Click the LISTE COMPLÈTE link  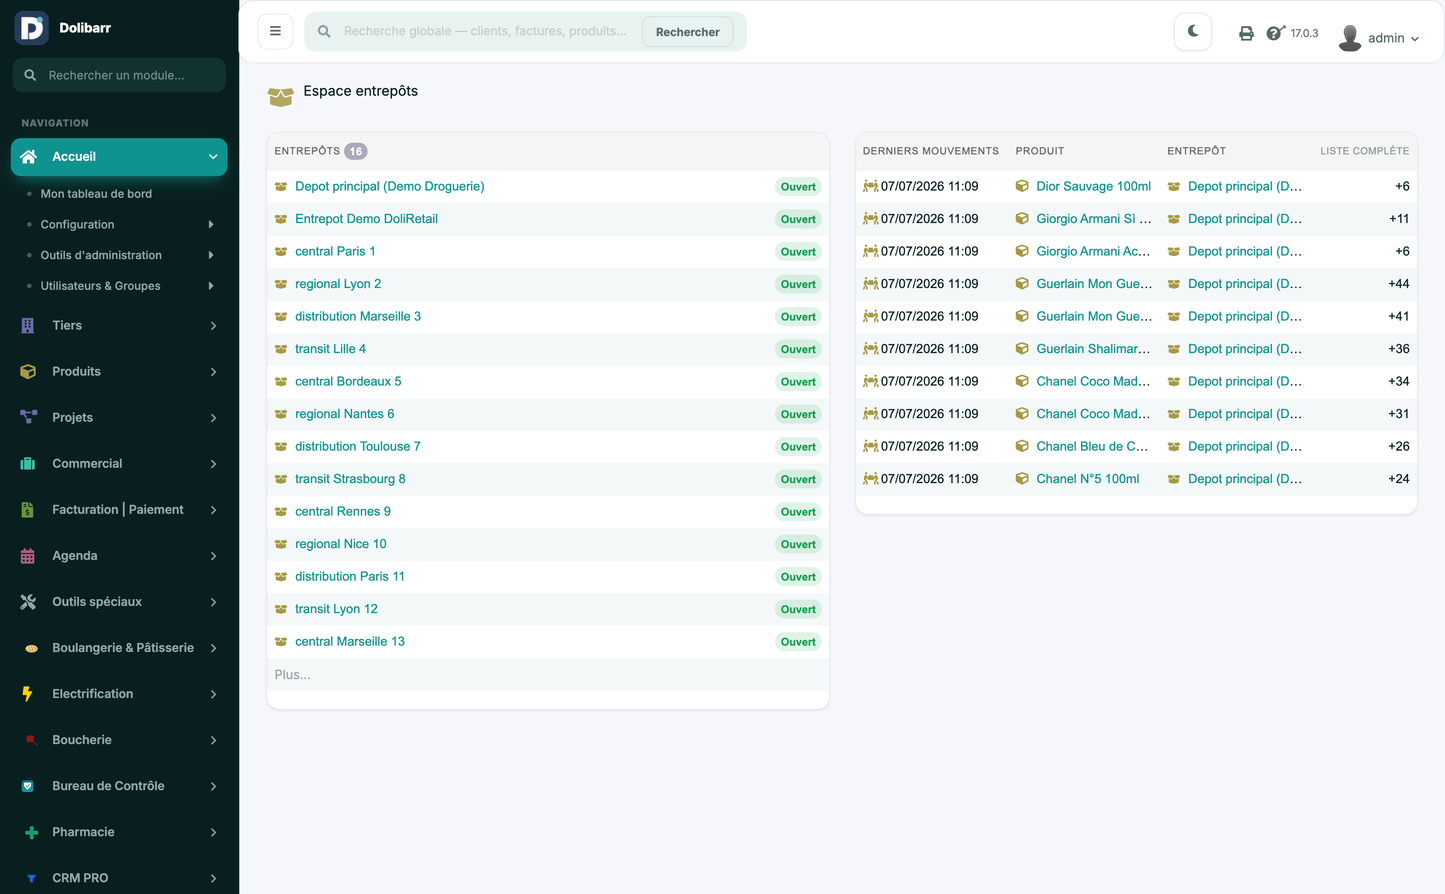pyautogui.click(x=1364, y=151)
